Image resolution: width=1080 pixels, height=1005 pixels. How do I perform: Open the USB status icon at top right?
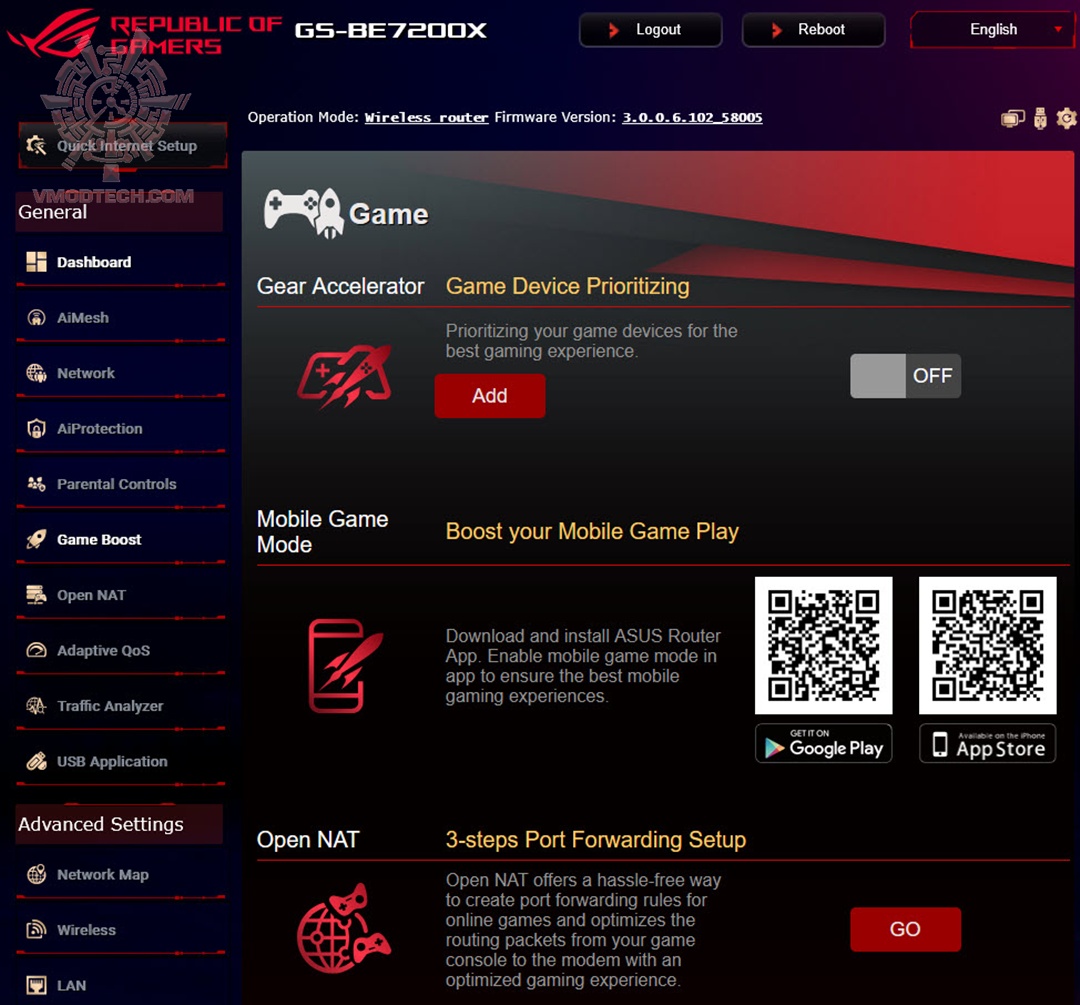tap(1039, 118)
